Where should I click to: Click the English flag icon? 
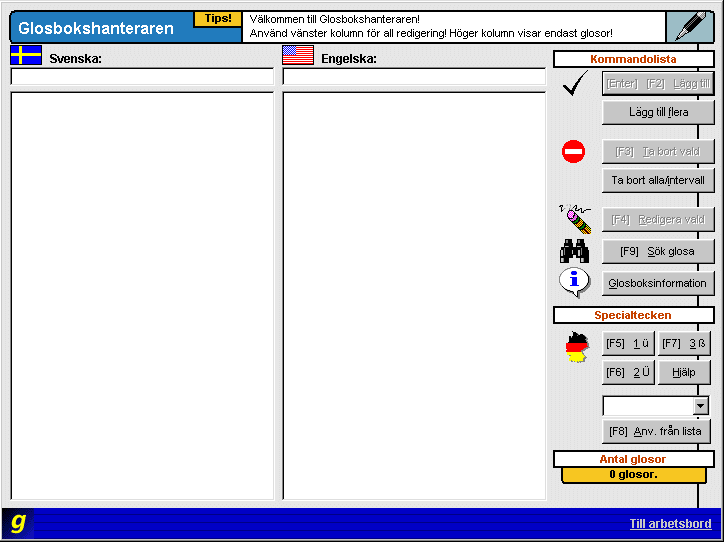click(x=298, y=55)
